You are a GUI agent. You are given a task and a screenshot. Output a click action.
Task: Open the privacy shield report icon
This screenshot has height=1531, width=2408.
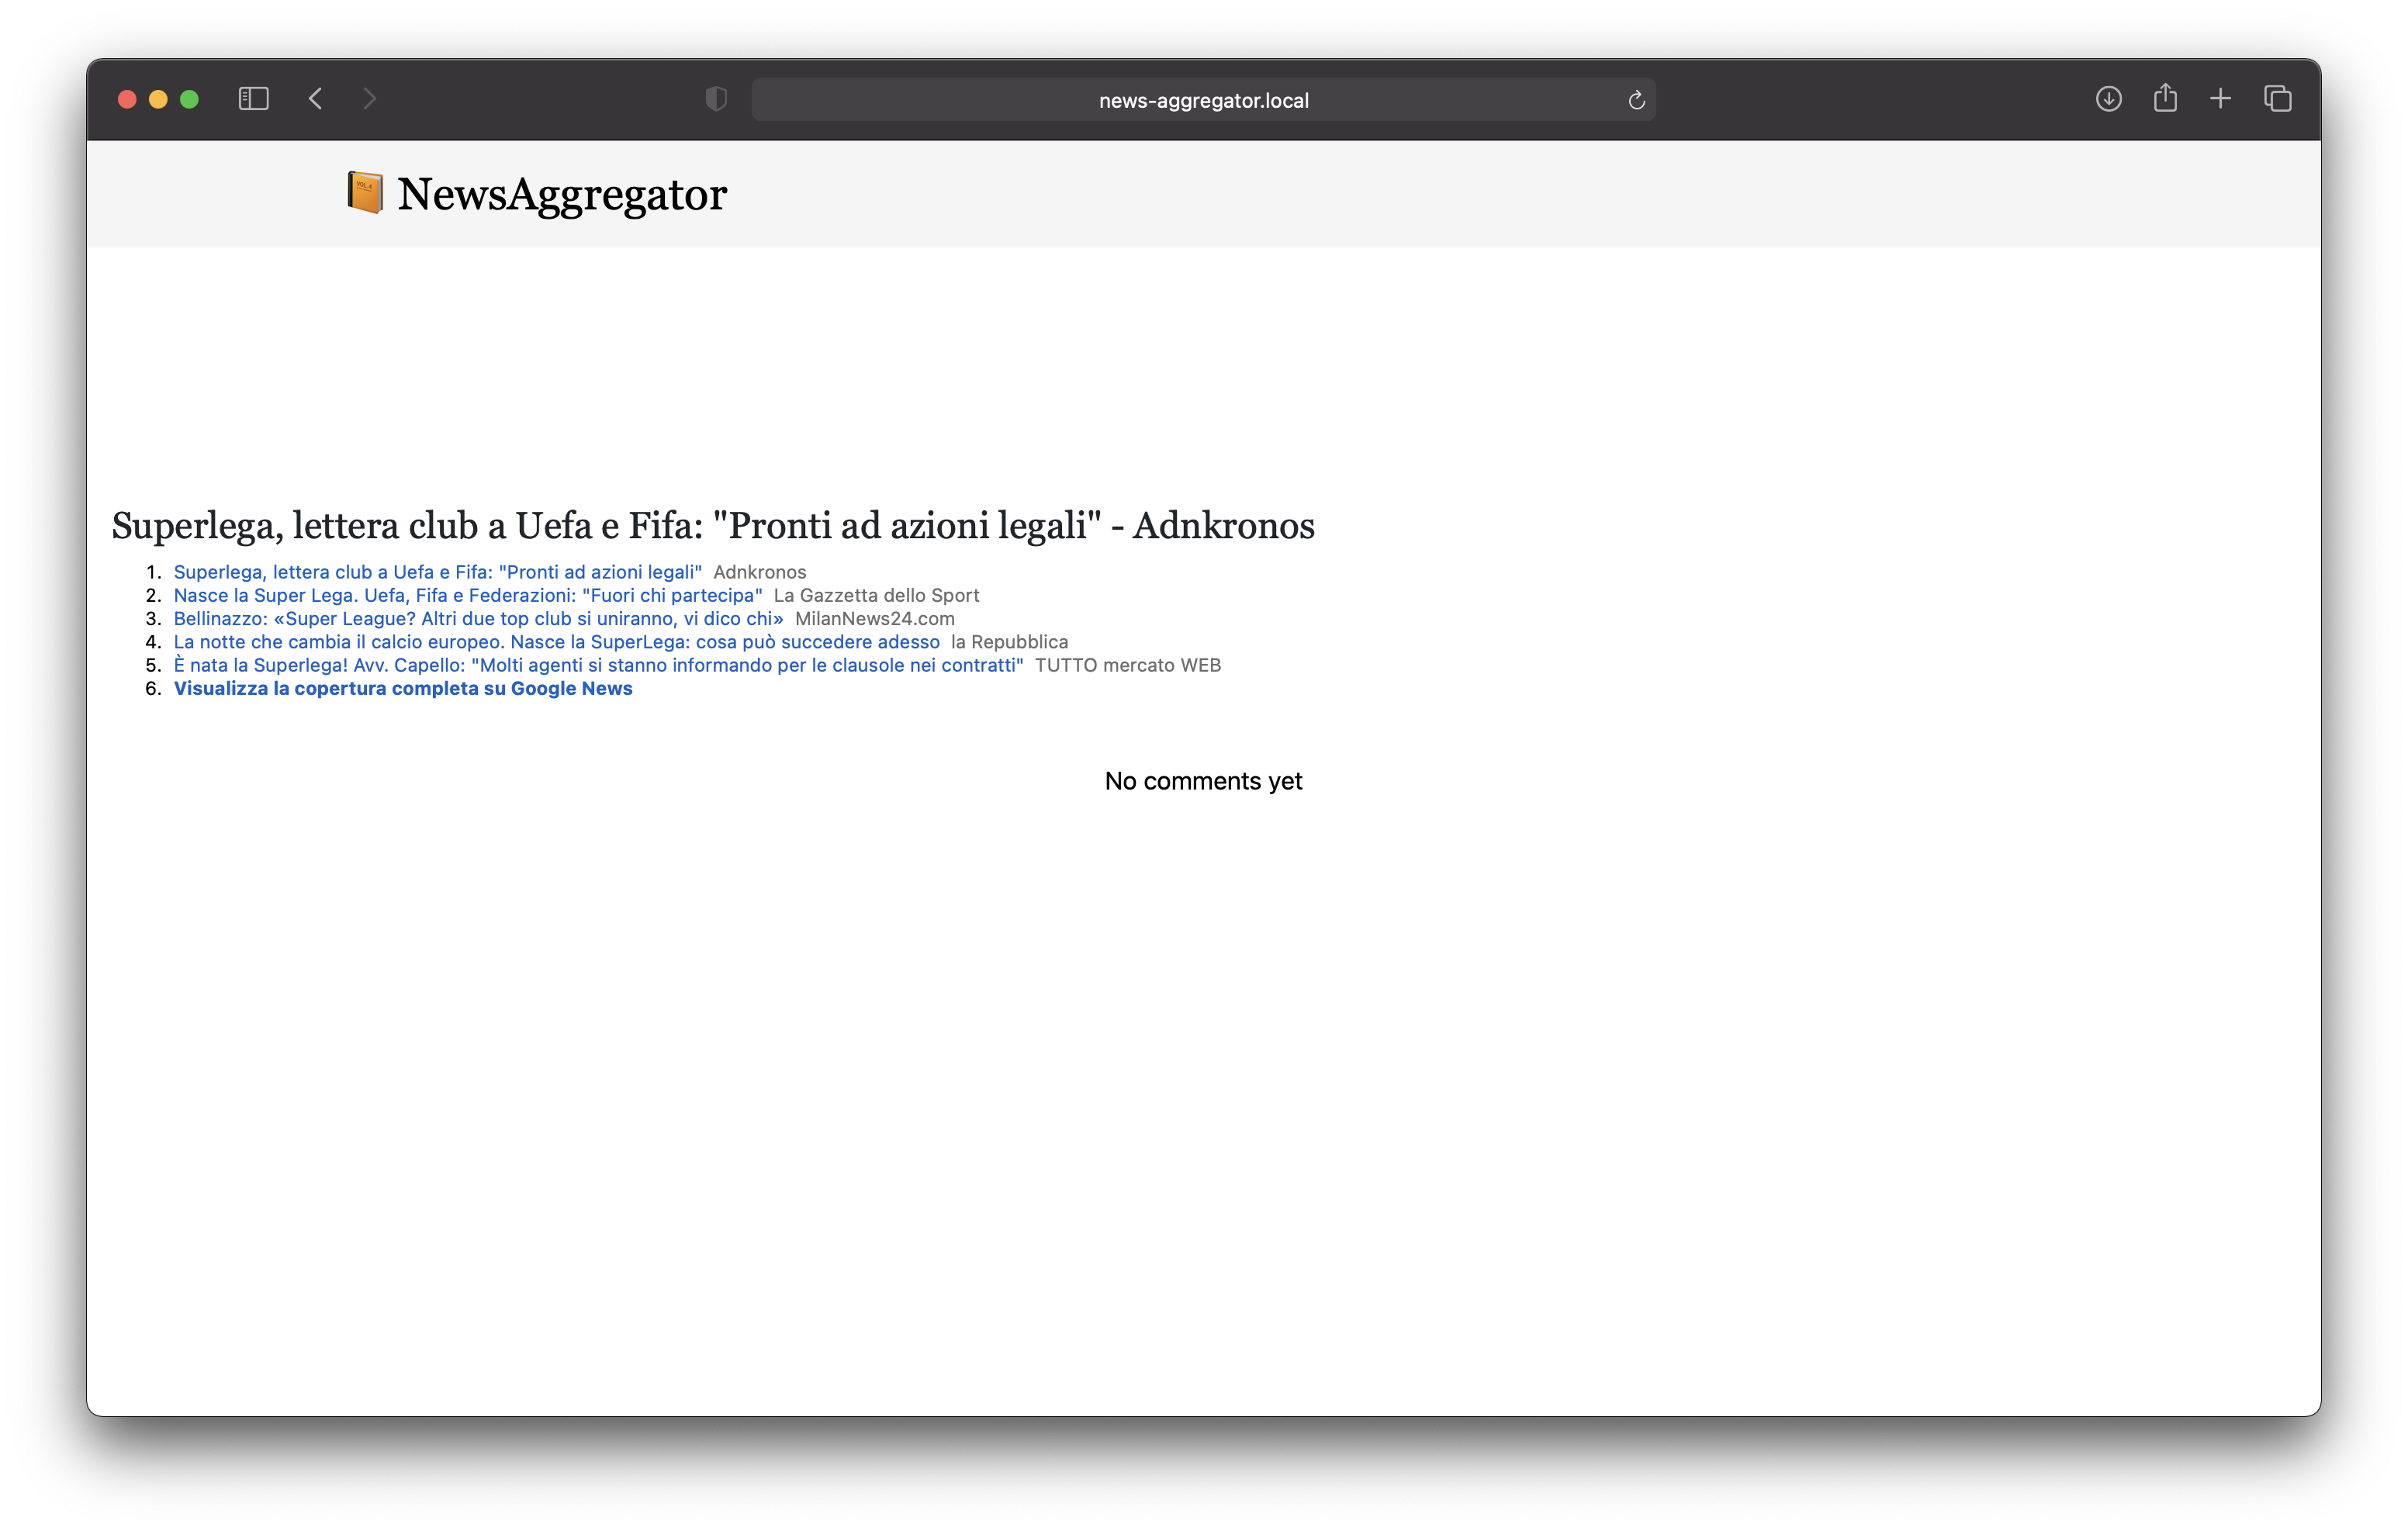pos(716,99)
